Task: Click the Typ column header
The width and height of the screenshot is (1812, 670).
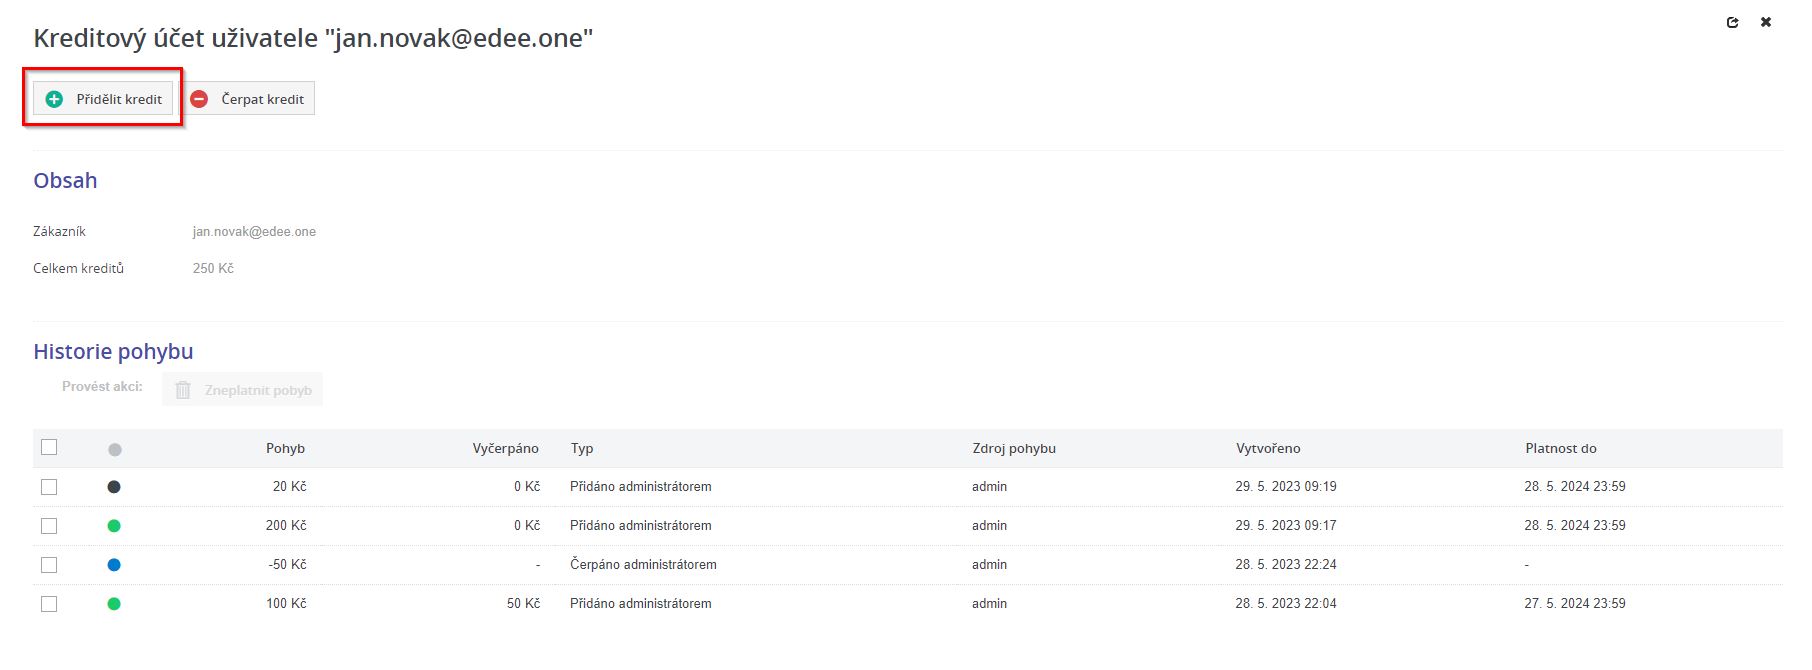Action: (582, 449)
